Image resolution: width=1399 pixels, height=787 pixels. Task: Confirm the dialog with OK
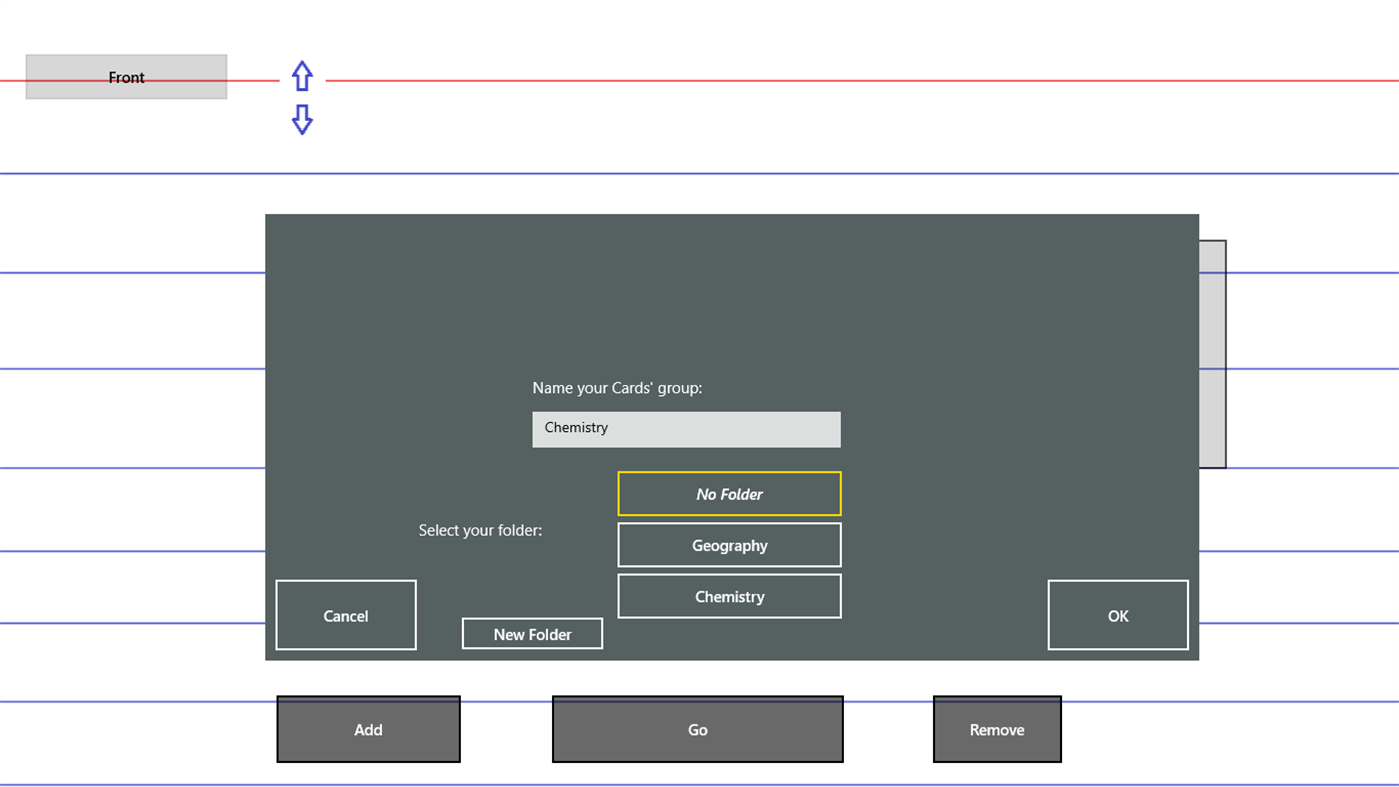coord(1117,615)
